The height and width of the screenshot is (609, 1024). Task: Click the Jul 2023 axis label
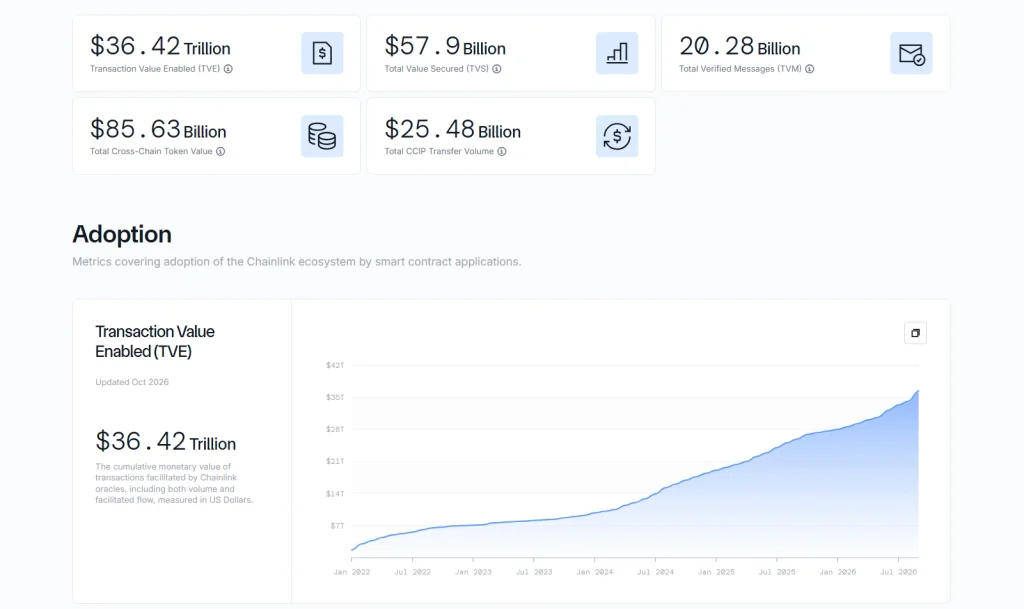534,572
